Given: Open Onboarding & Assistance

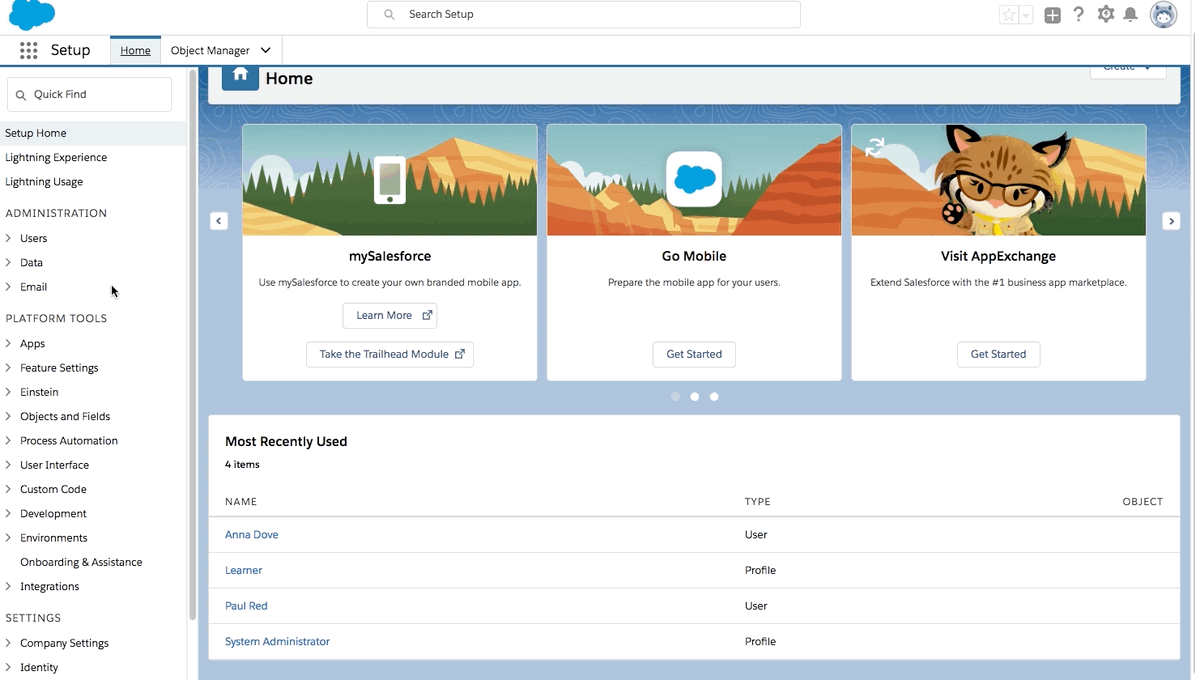Looking at the screenshot, I should [x=81, y=562].
